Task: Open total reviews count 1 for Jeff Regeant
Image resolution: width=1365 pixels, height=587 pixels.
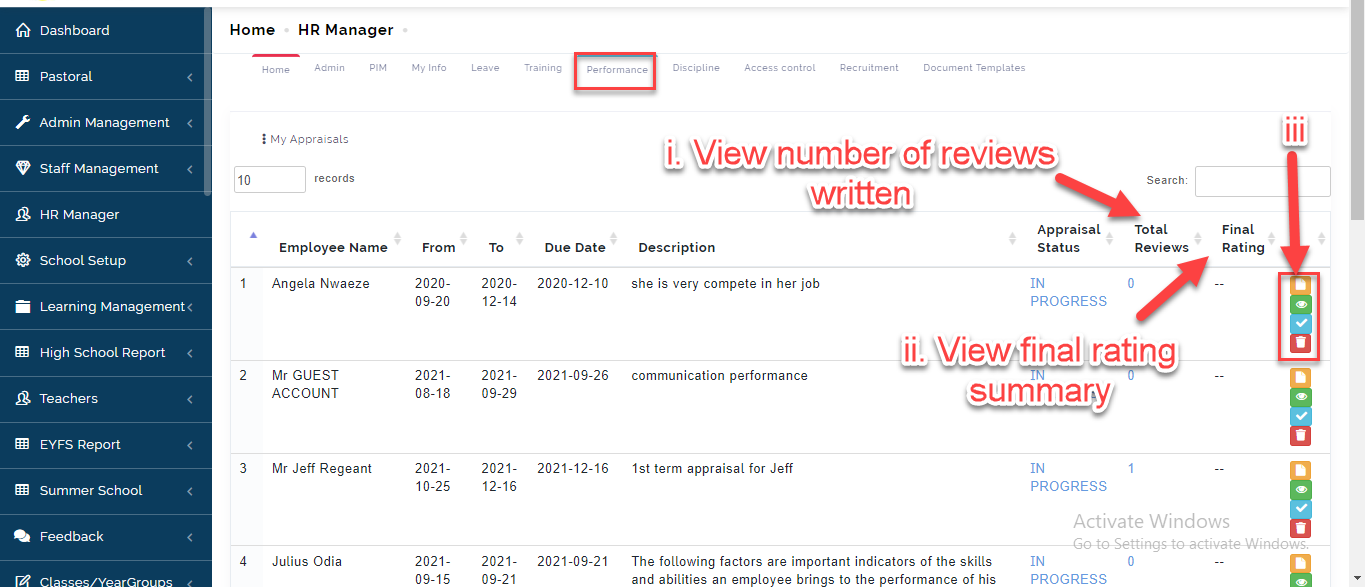Action: (x=1131, y=468)
